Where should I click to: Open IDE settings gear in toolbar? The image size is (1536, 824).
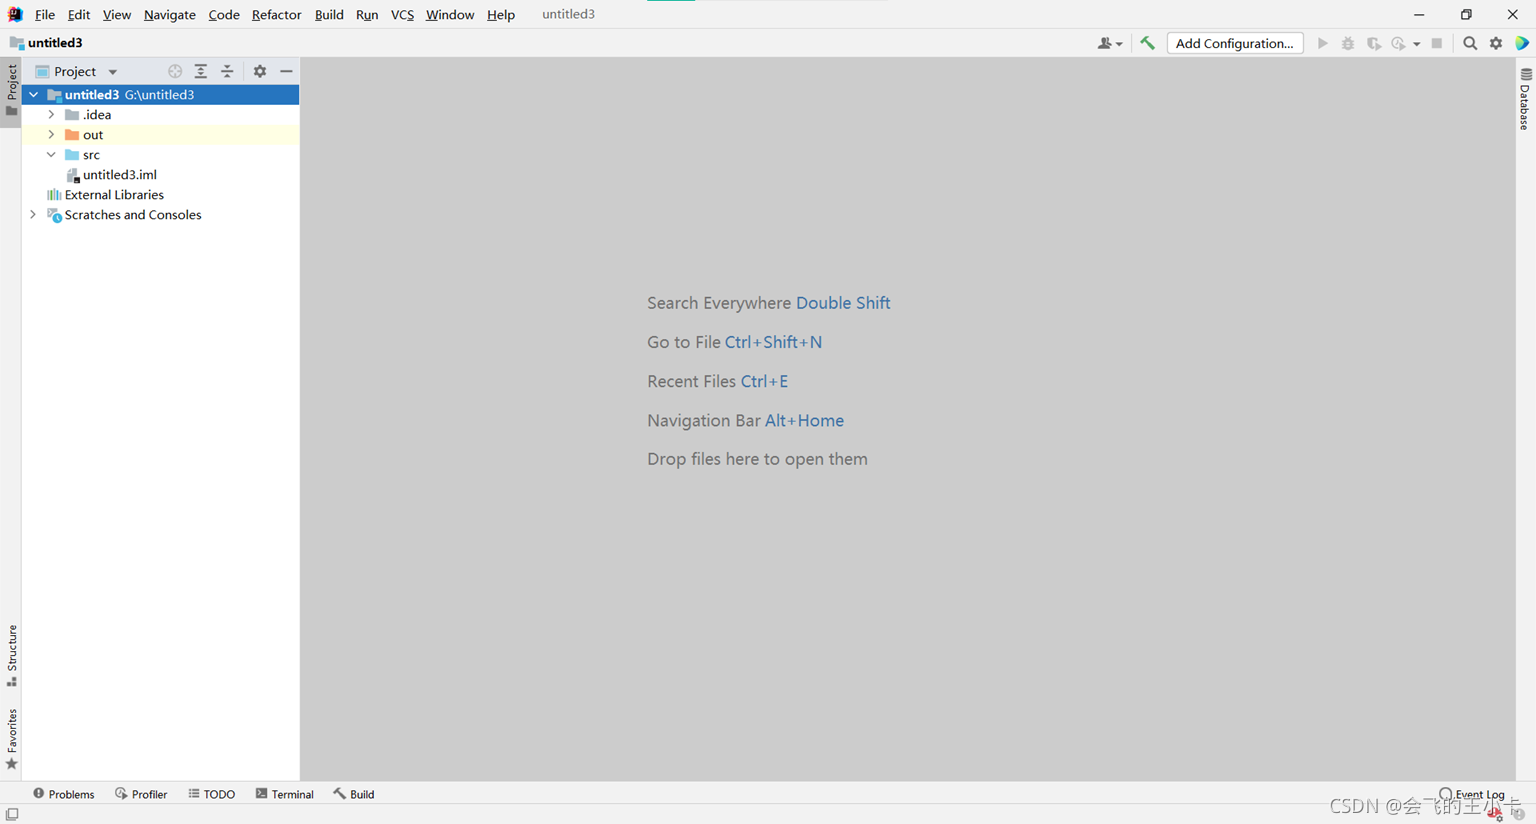point(1496,43)
